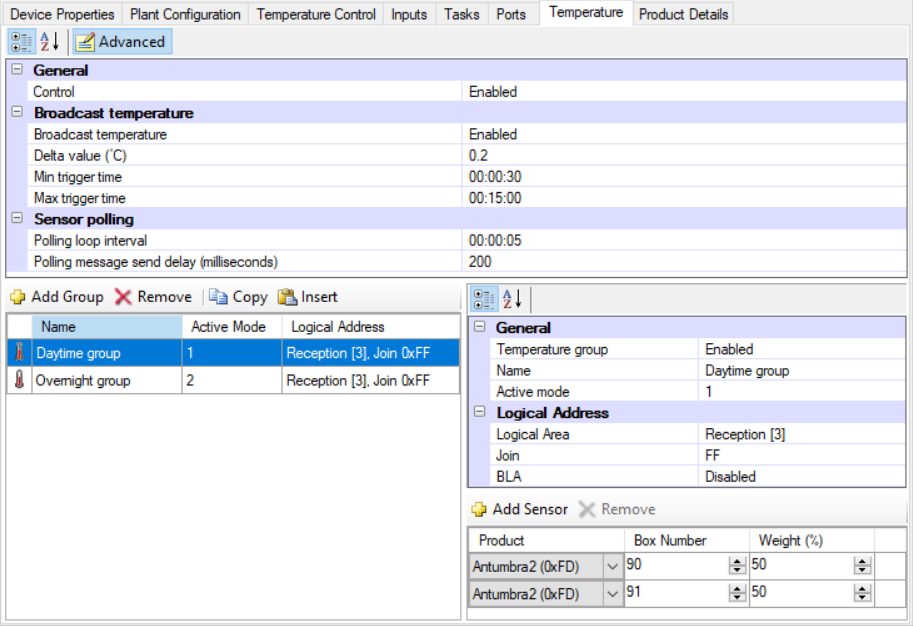Click the A-Z sort icon above group properties
The width and height of the screenshot is (913, 626).
(511, 298)
